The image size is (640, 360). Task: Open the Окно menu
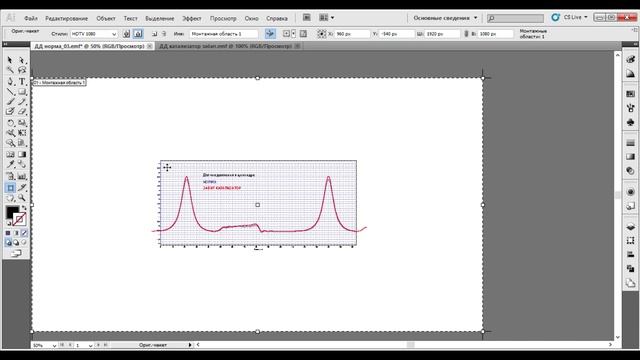251,18
